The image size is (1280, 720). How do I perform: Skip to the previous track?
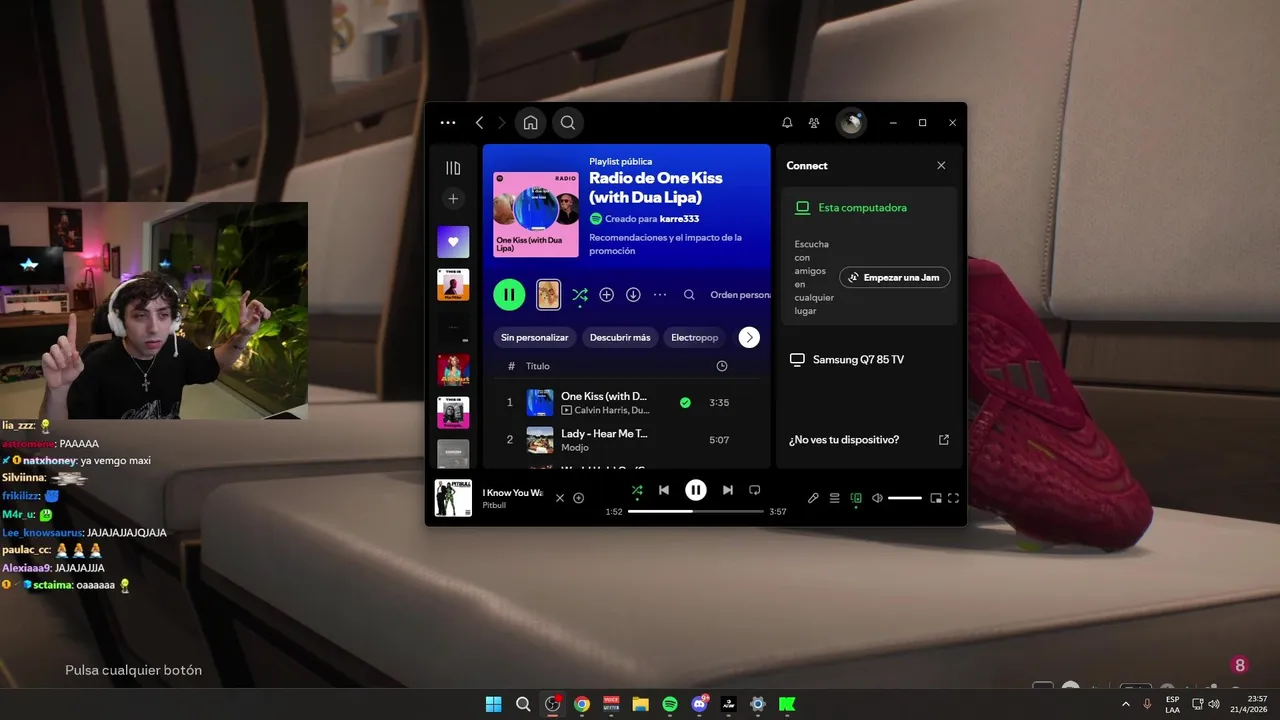[x=664, y=490]
